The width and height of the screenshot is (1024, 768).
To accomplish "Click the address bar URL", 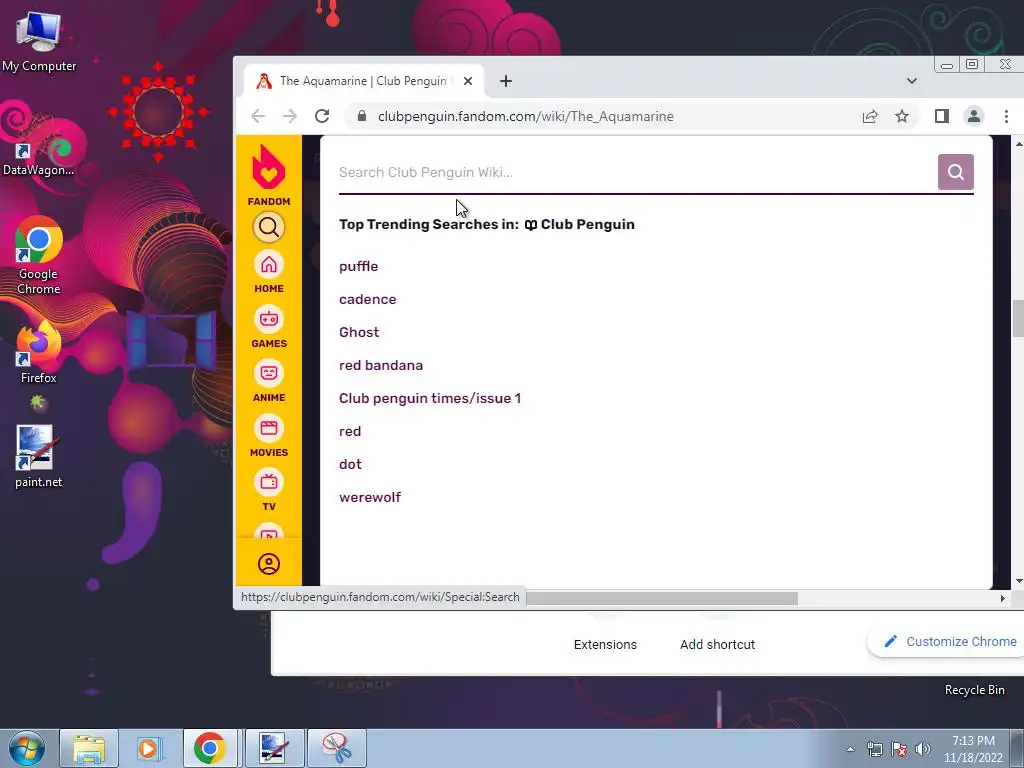I will pyautogui.click(x=526, y=116).
